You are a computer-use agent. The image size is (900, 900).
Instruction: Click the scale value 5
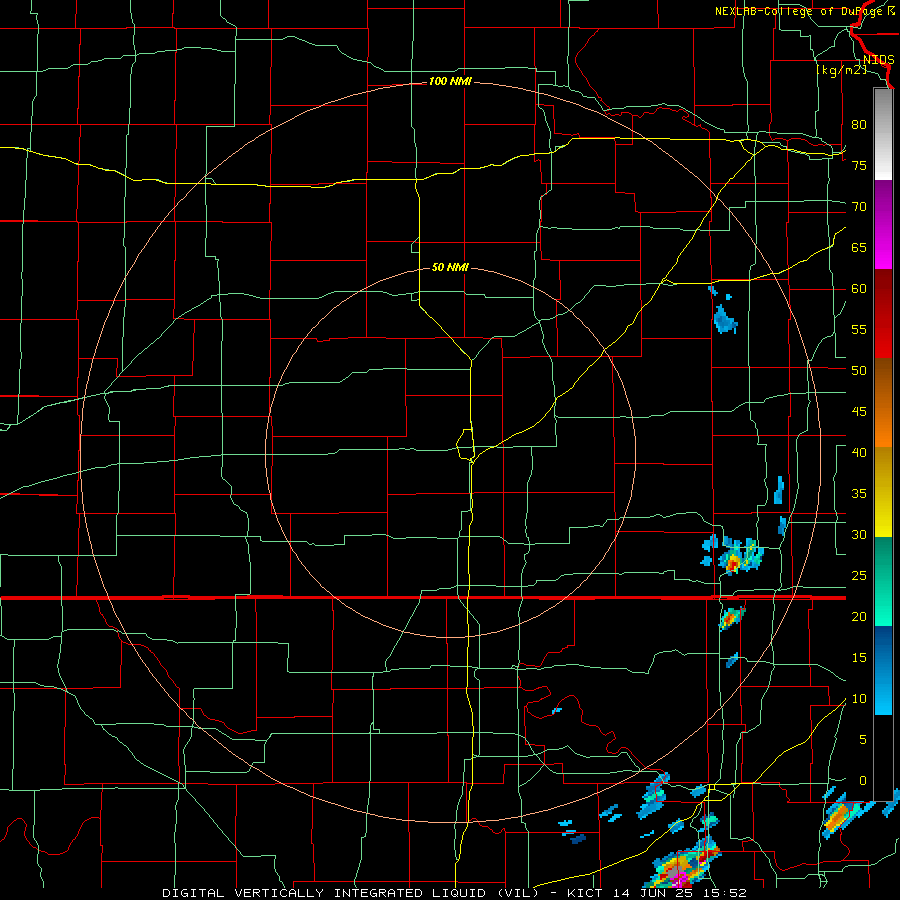[863, 739]
